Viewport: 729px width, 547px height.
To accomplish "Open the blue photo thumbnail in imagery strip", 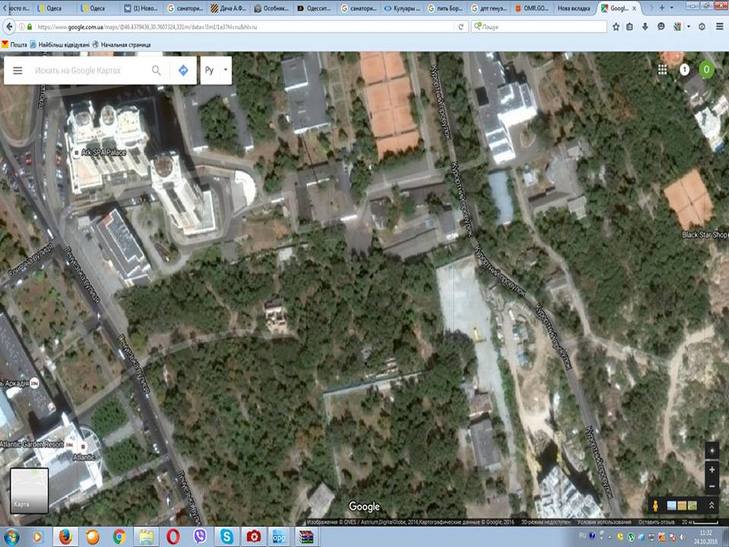I will pos(671,505).
